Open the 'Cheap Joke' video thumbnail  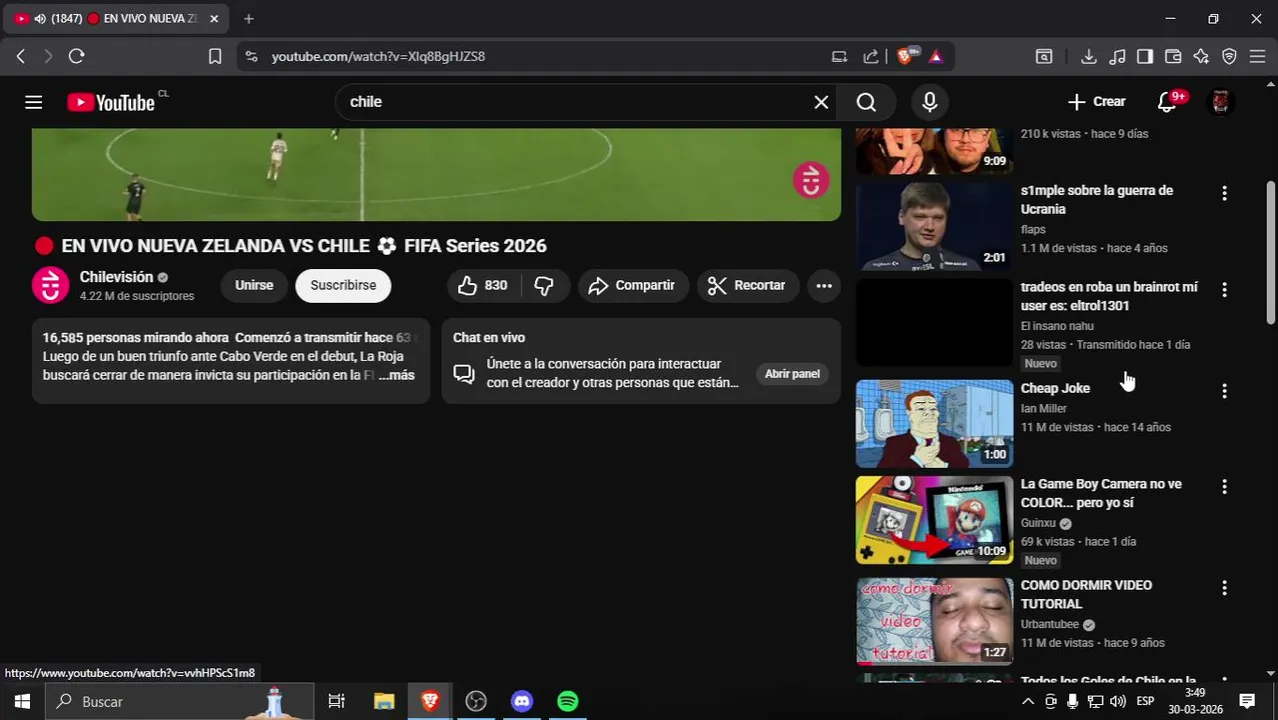click(x=934, y=424)
